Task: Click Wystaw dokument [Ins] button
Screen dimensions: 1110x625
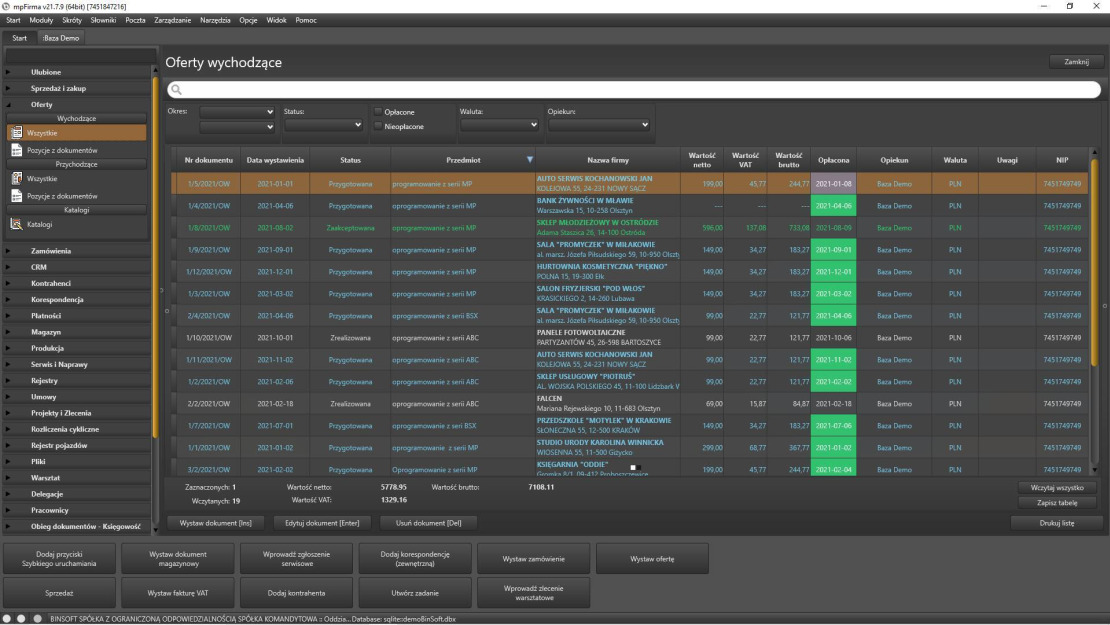Action: 216,523
